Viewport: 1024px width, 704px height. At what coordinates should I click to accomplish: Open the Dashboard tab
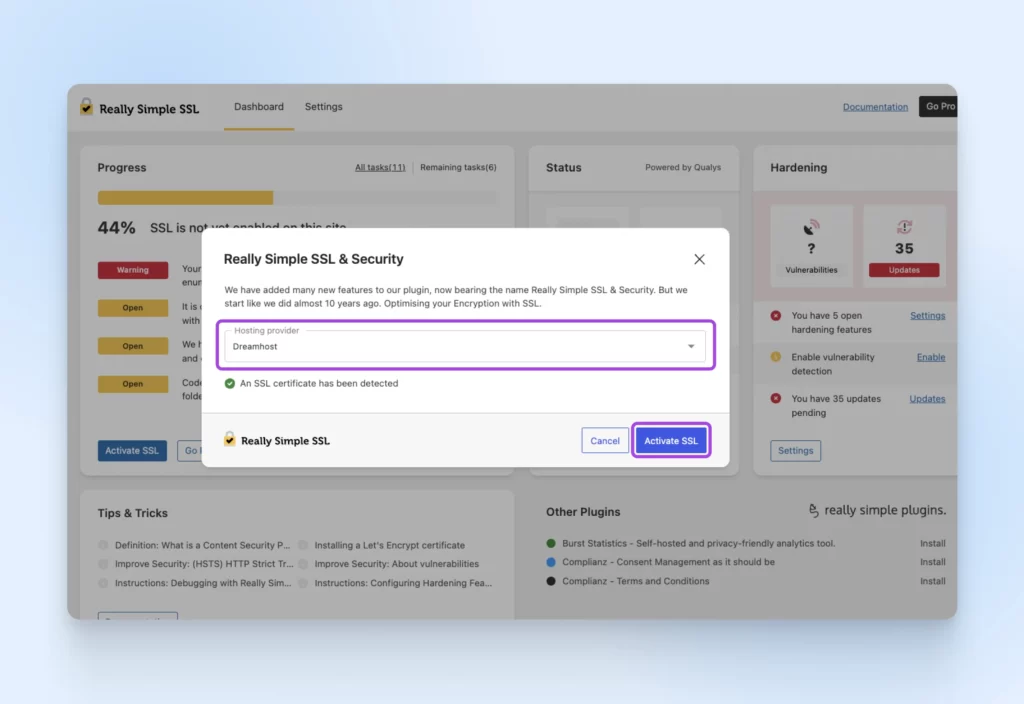(x=259, y=106)
